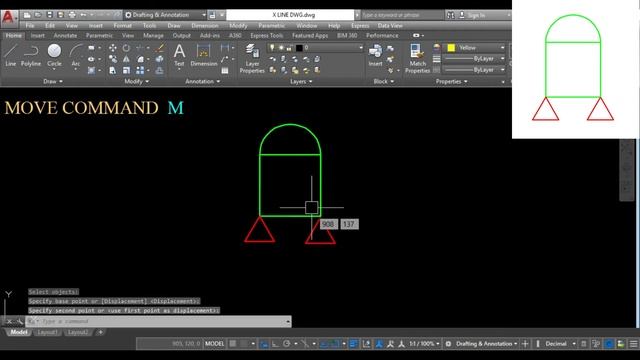Select the Polyline tool
Screen dimensions: 640x360
pyautogui.click(x=31, y=55)
